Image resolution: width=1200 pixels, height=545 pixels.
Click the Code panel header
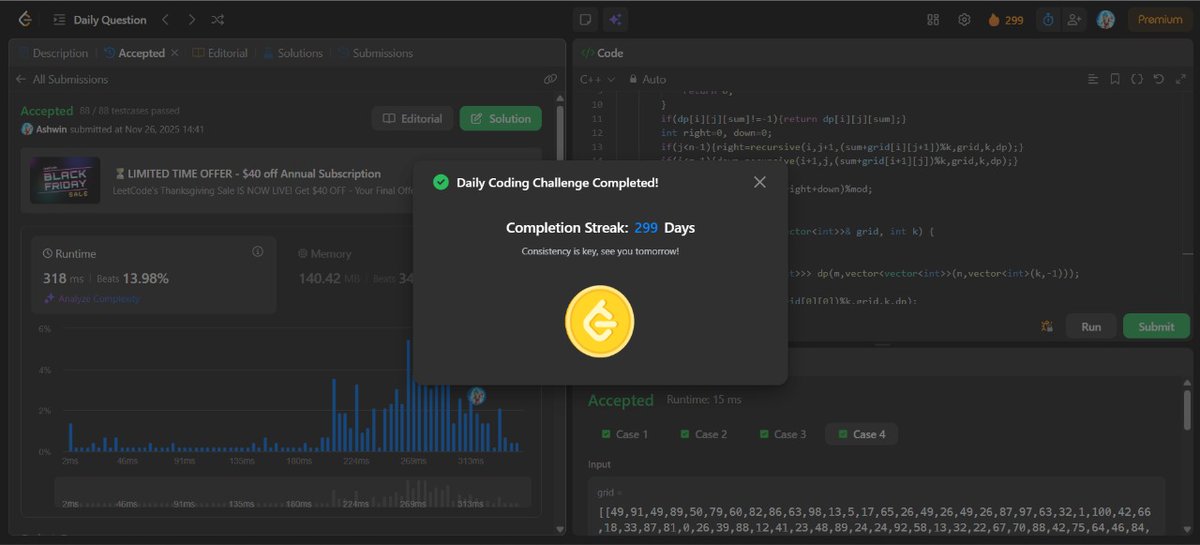[602, 53]
